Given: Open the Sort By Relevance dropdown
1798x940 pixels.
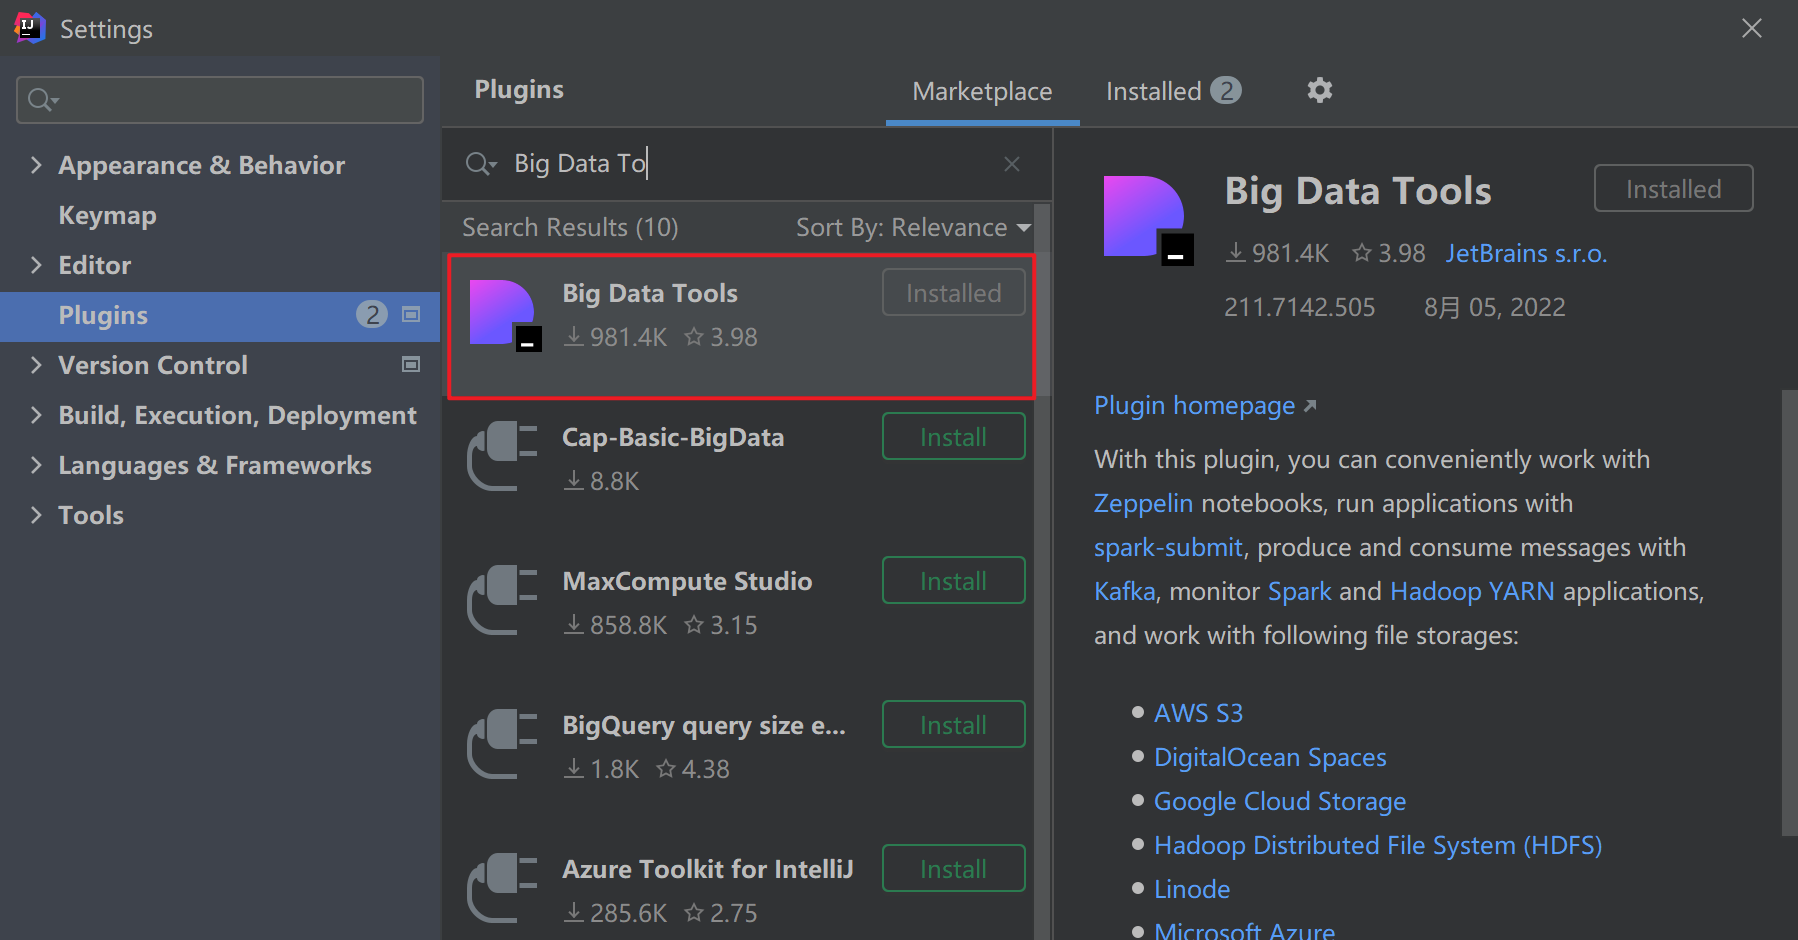Looking at the screenshot, I should click(x=913, y=228).
